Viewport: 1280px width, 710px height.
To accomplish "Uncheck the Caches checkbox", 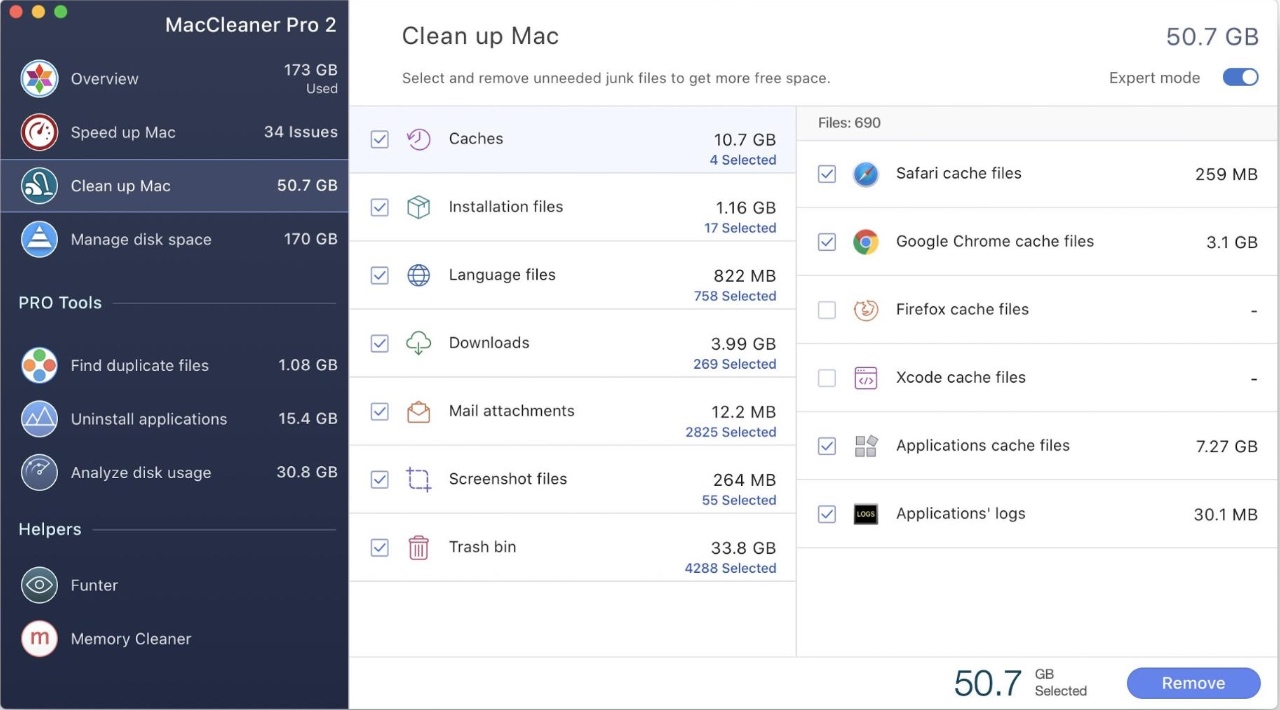I will 380,139.
